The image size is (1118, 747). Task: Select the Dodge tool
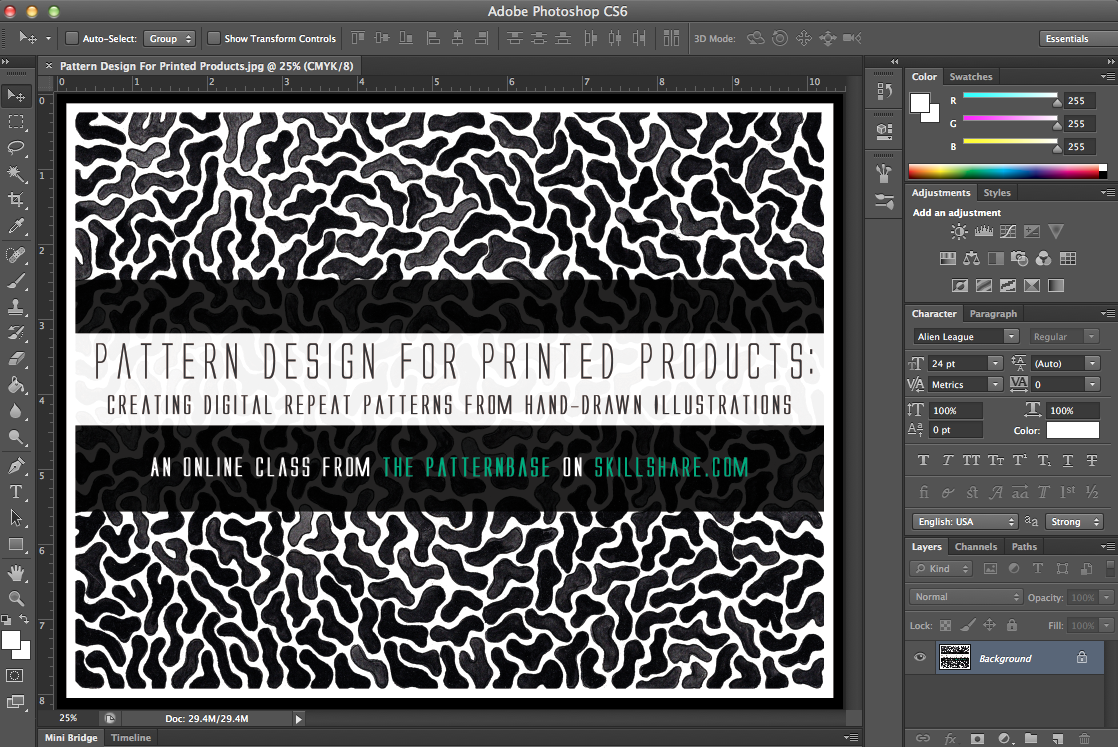tap(16, 438)
